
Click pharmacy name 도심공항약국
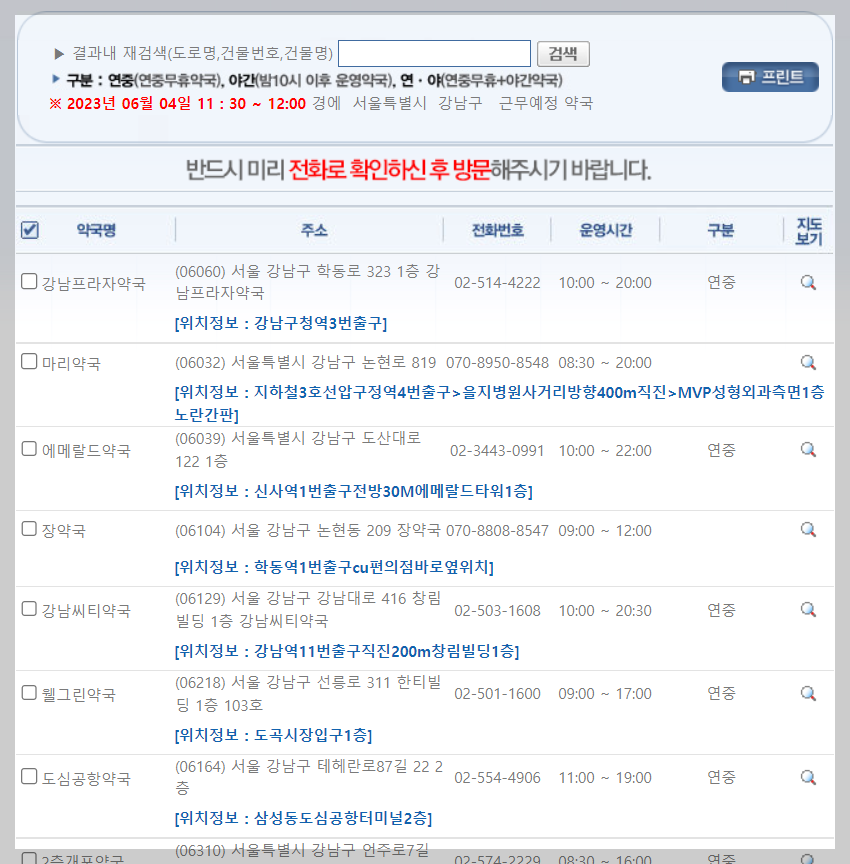(x=86, y=779)
